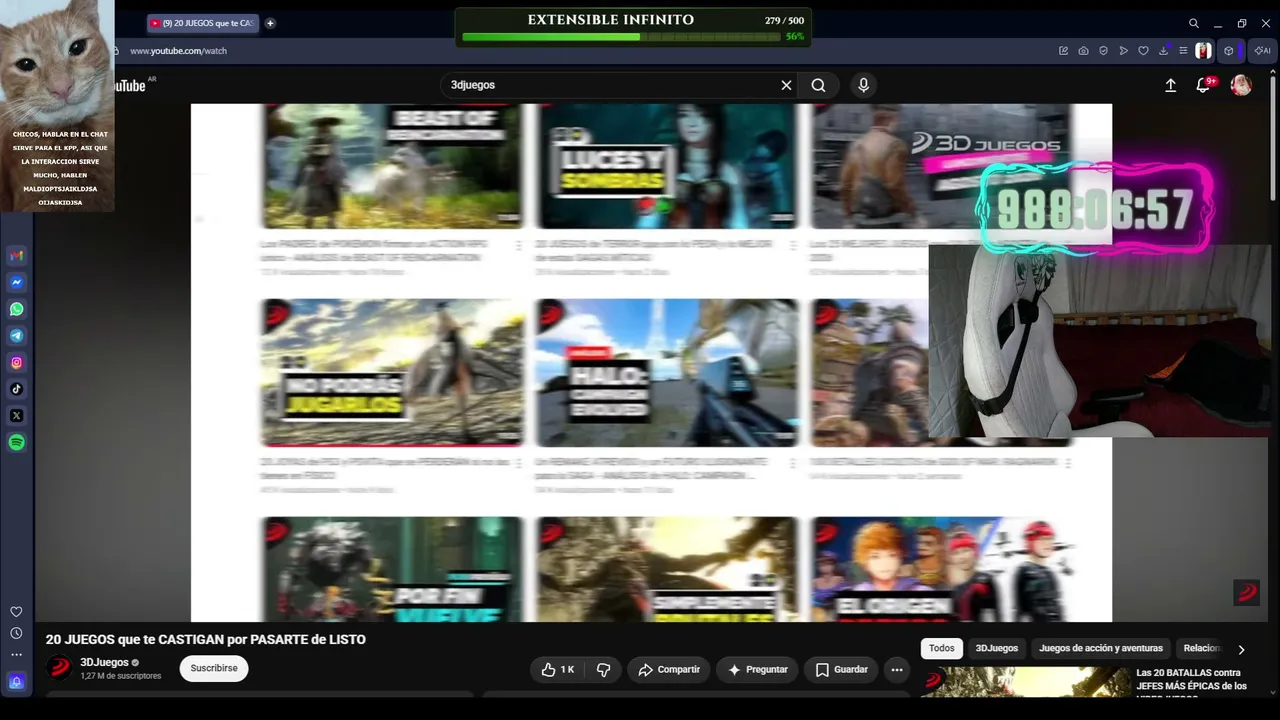
Task: Open the 'POR FIN' video thumbnail
Action: pyautogui.click(x=392, y=569)
